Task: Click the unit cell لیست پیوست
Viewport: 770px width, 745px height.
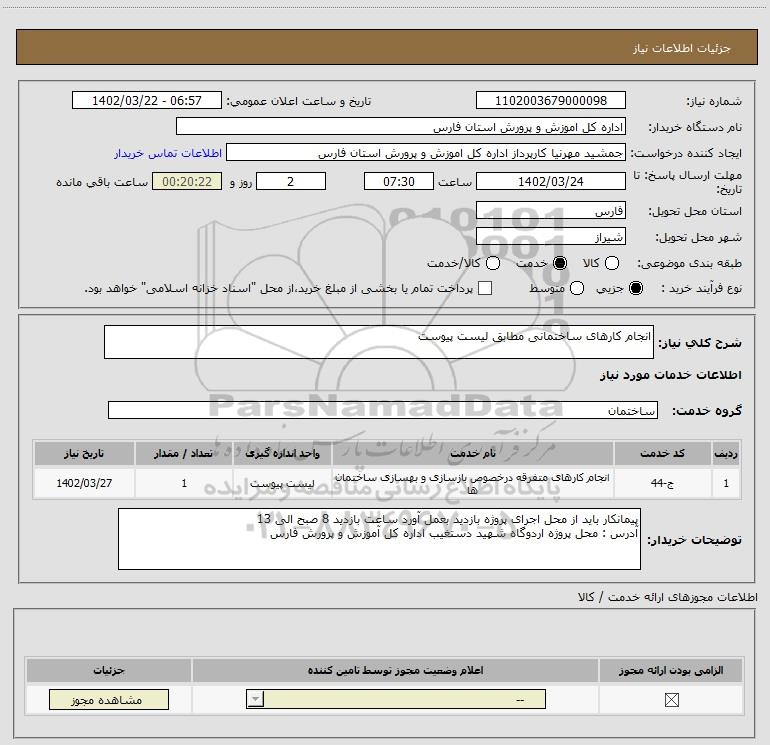Action: 282,483
